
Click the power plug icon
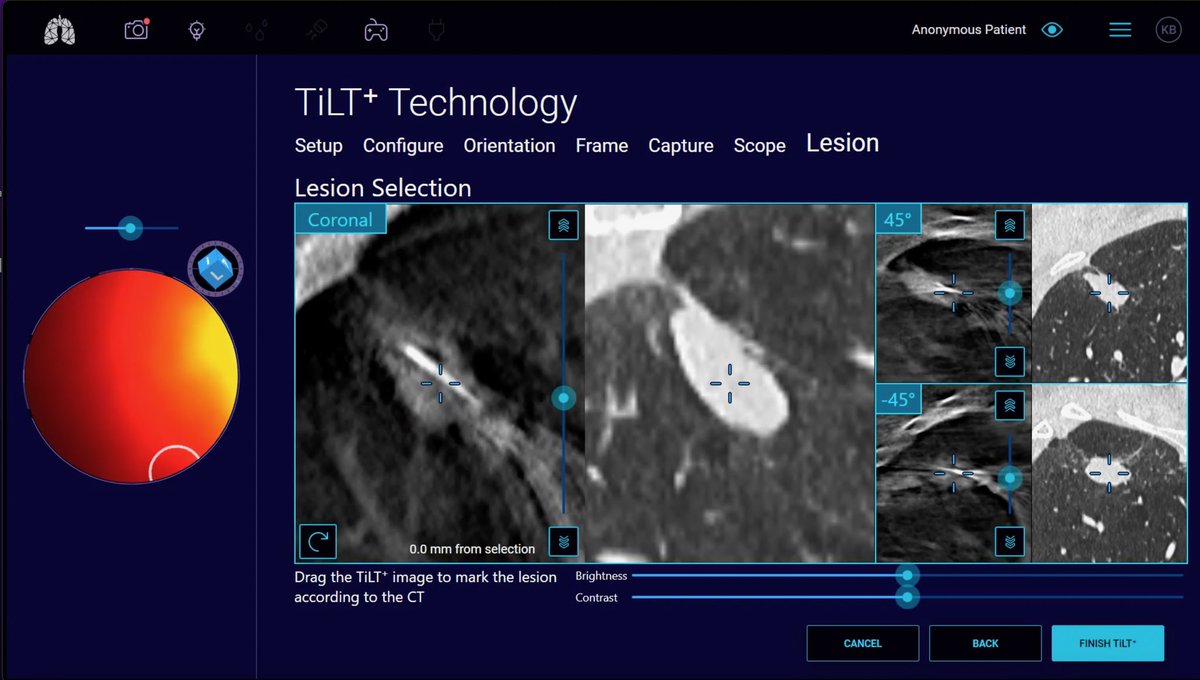tap(435, 30)
